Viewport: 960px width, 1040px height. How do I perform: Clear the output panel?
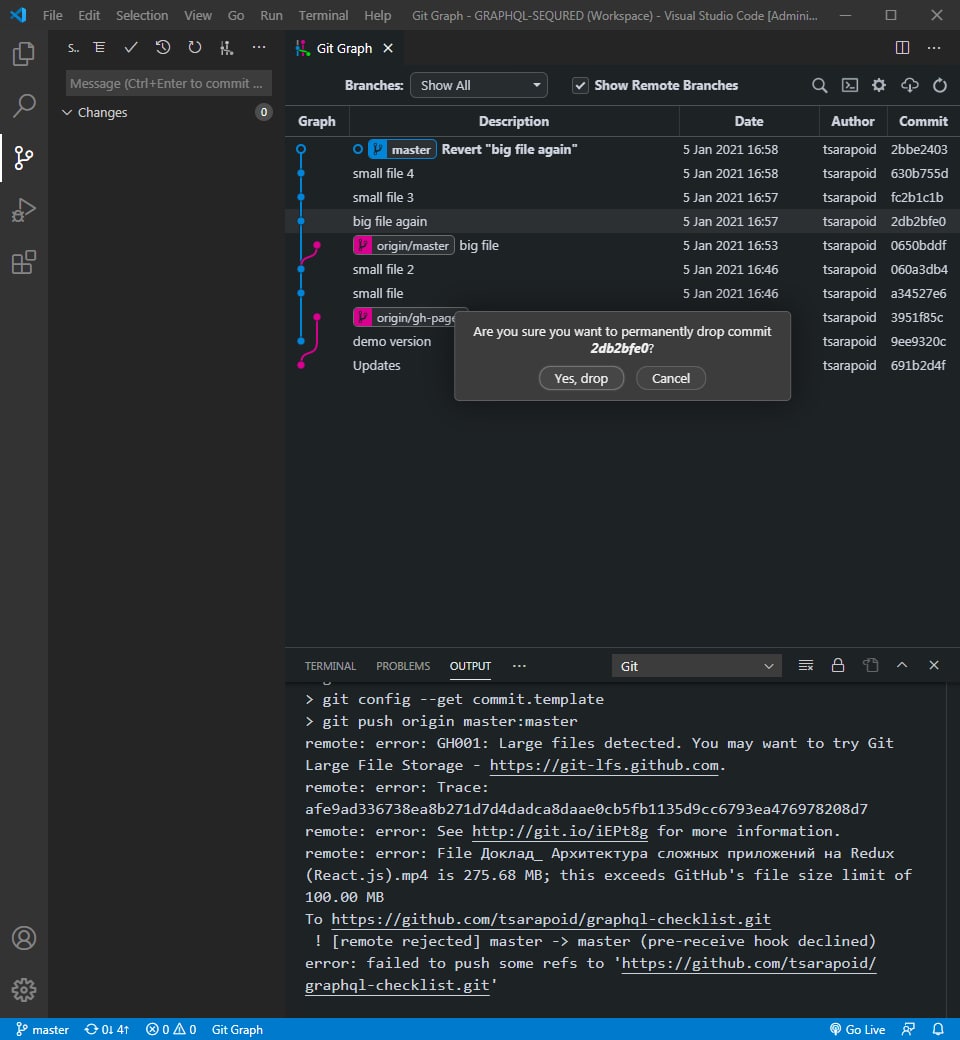point(805,665)
